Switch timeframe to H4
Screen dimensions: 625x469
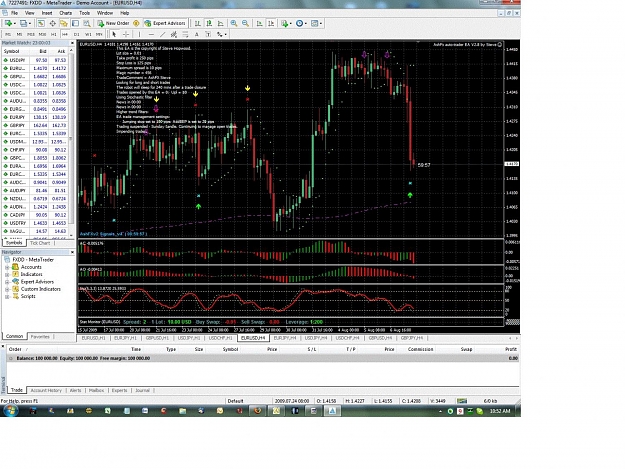tap(65, 35)
